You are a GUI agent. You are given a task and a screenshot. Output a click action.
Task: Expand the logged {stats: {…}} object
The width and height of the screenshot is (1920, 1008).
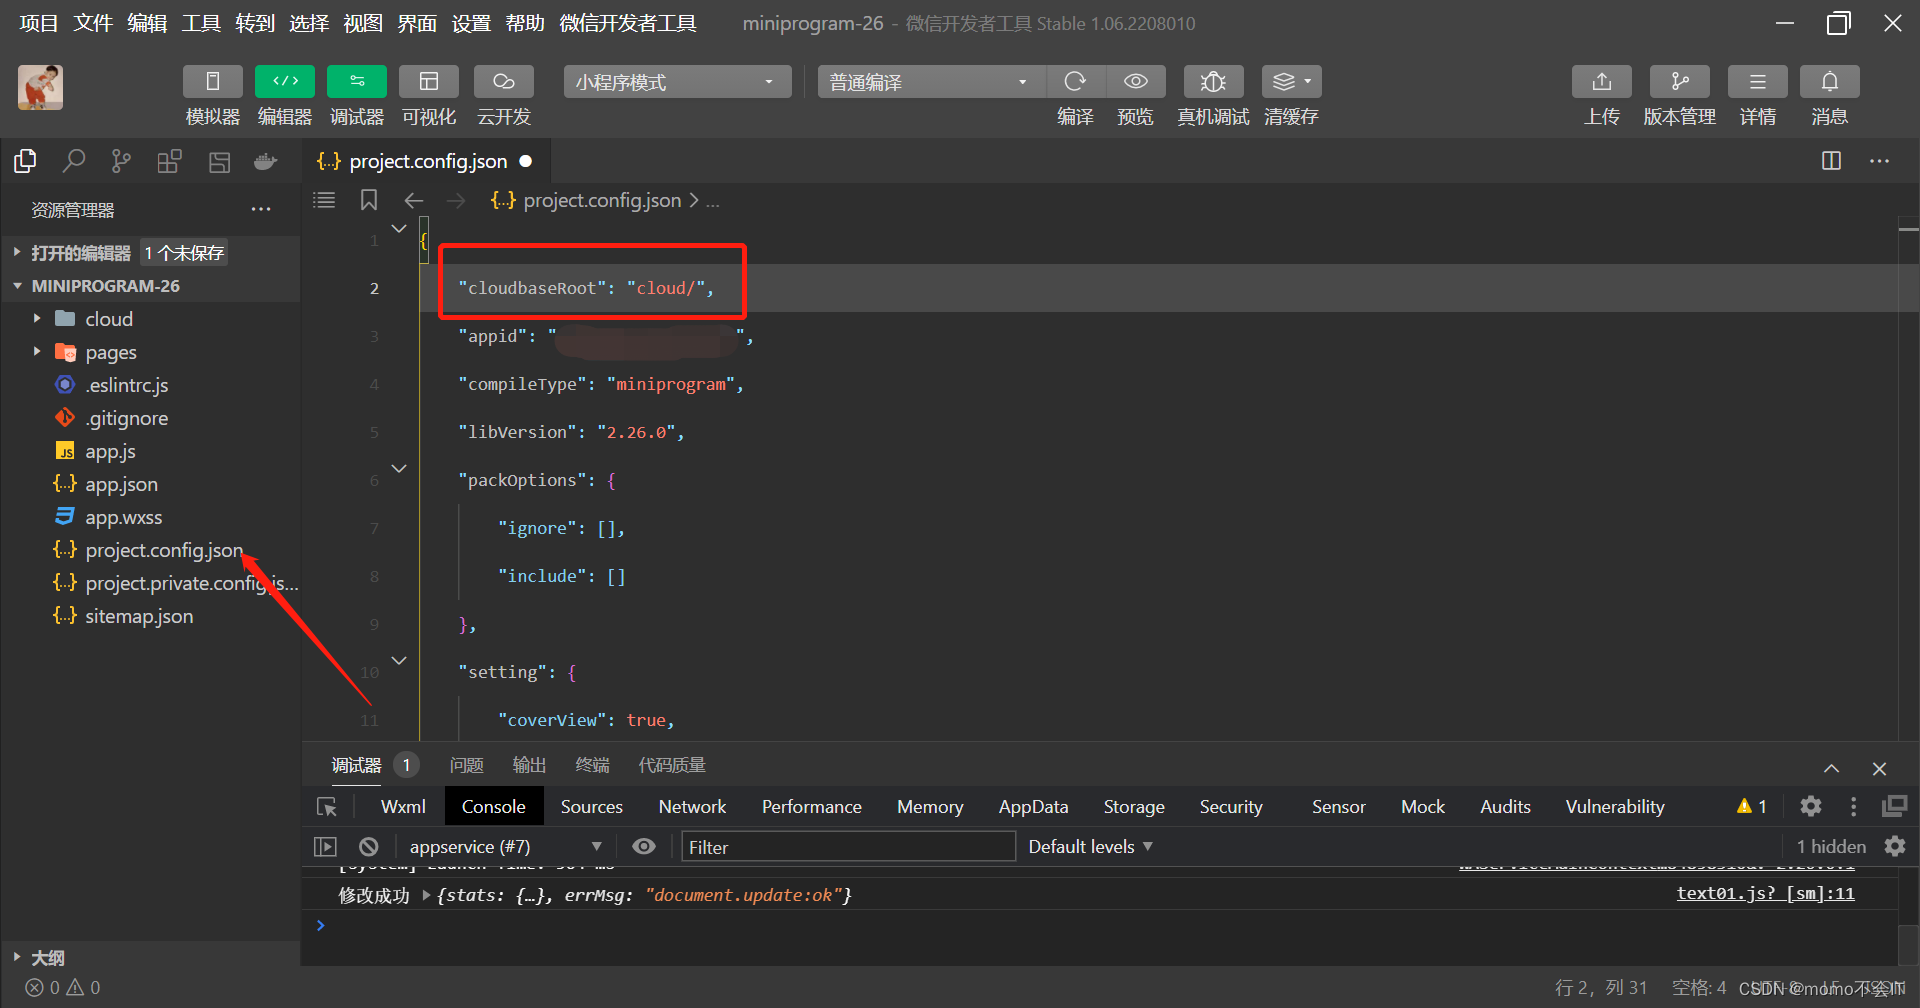pos(427,895)
